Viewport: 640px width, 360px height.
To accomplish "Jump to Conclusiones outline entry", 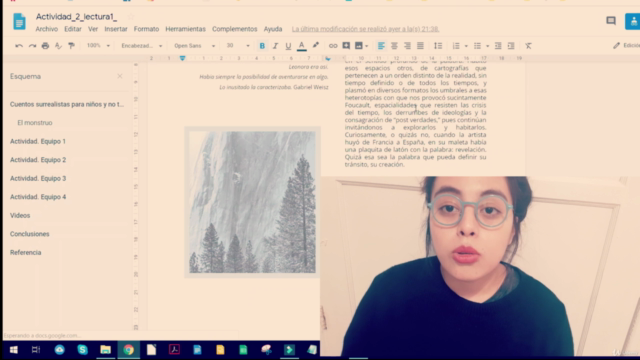I will [29, 234].
